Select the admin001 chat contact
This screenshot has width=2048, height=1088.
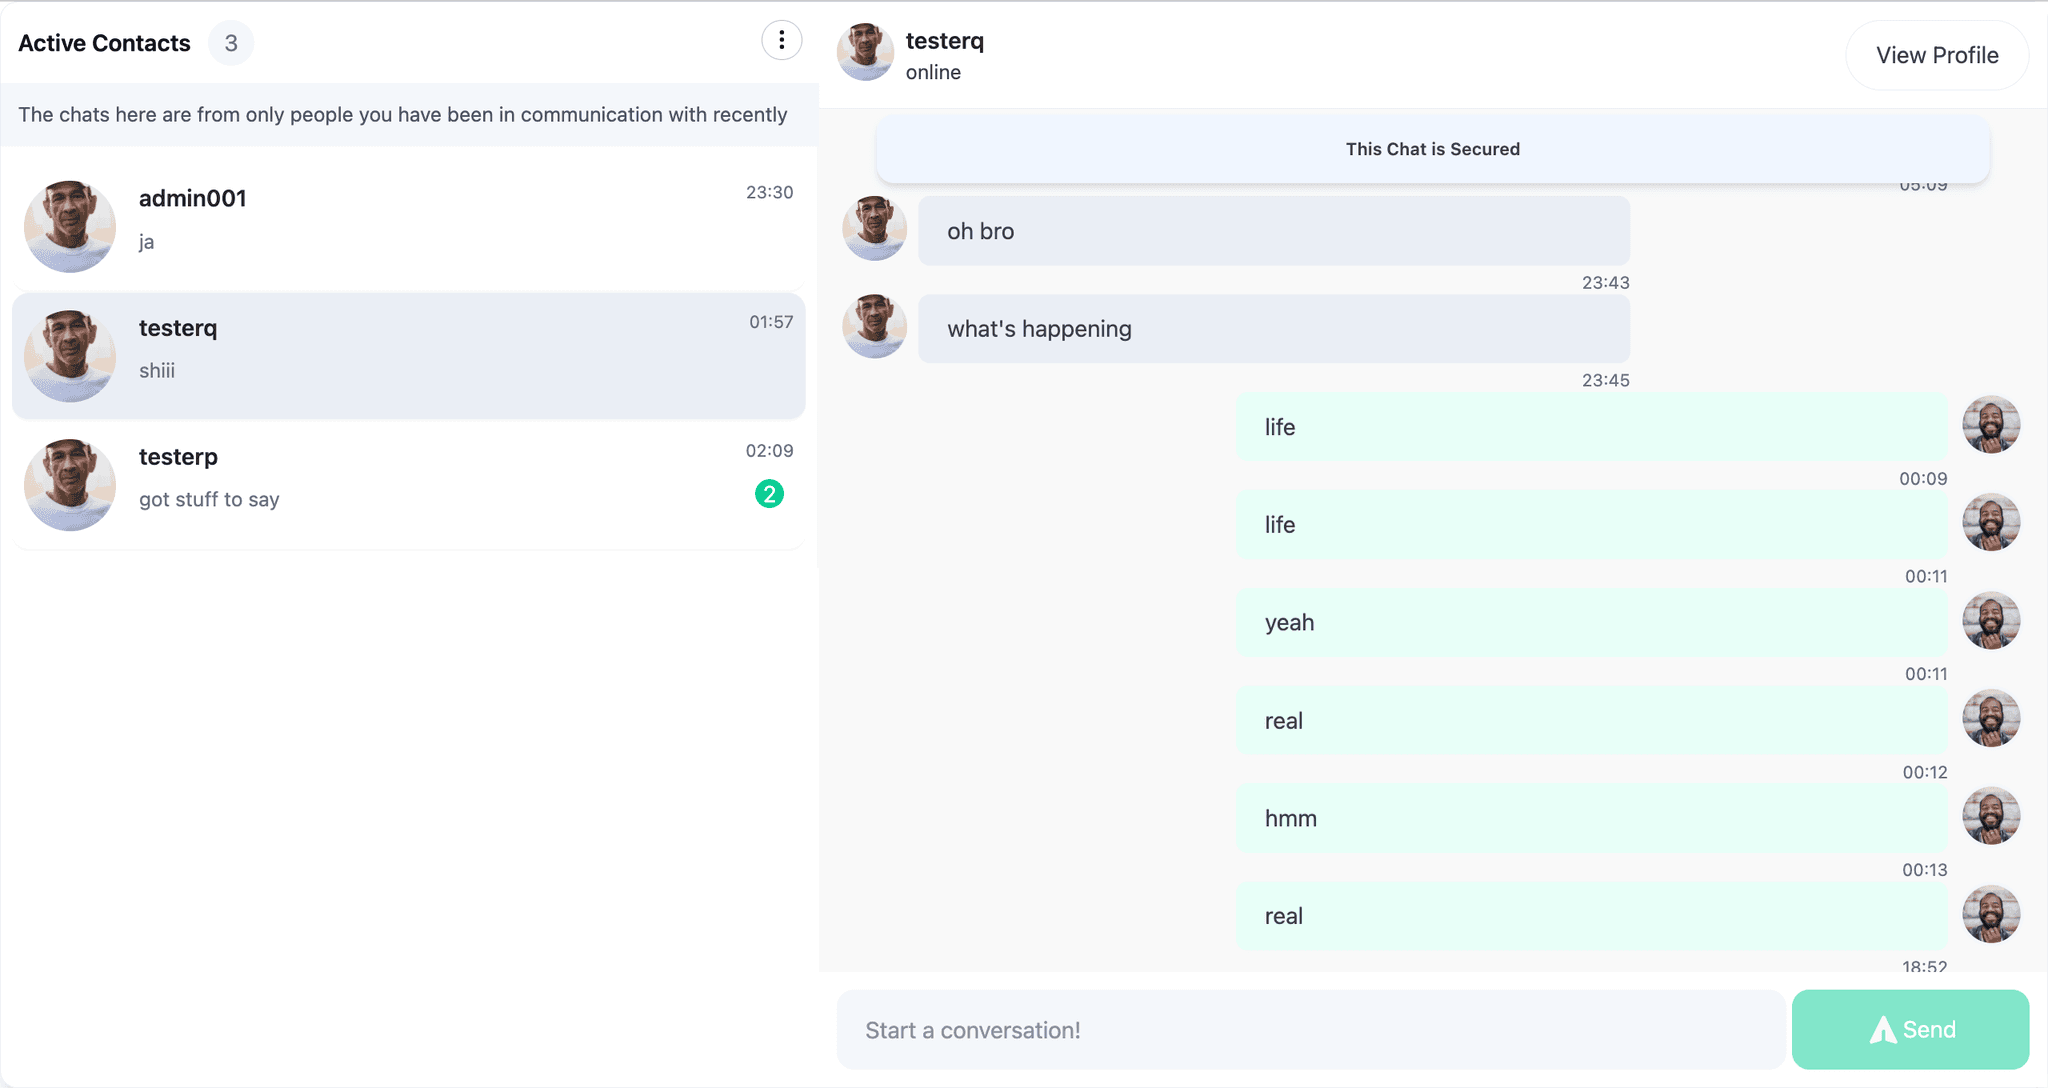pos(408,222)
